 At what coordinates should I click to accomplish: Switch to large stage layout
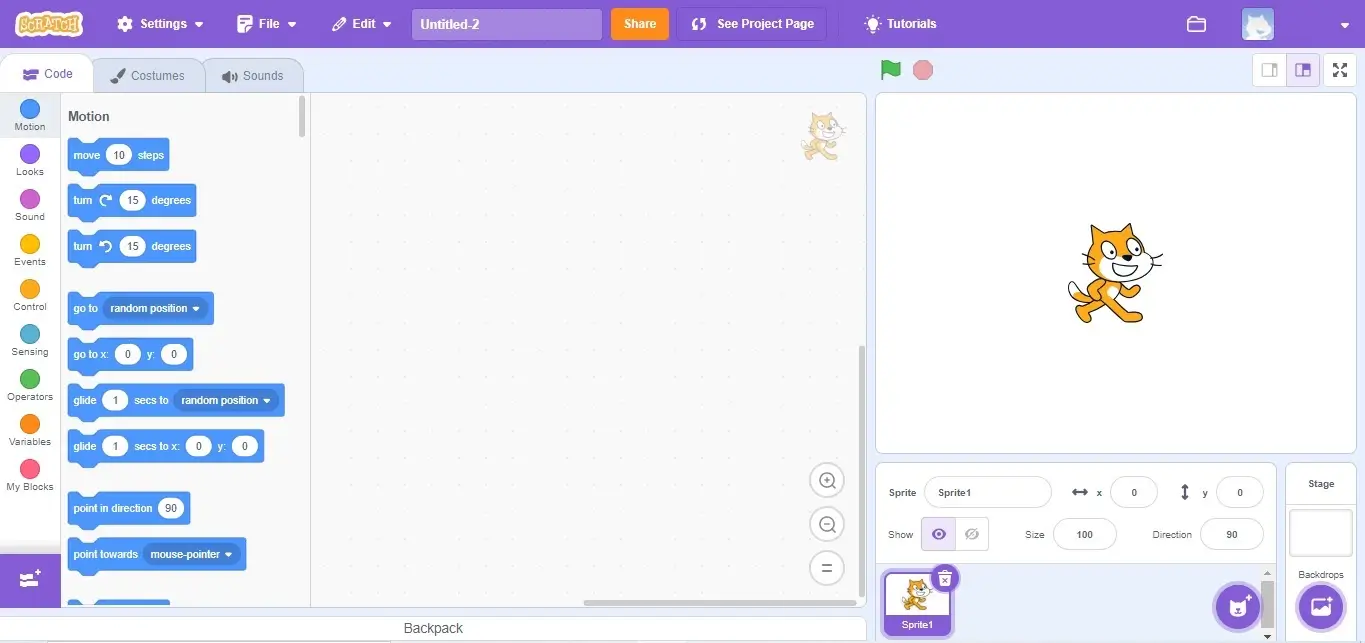click(x=1303, y=70)
